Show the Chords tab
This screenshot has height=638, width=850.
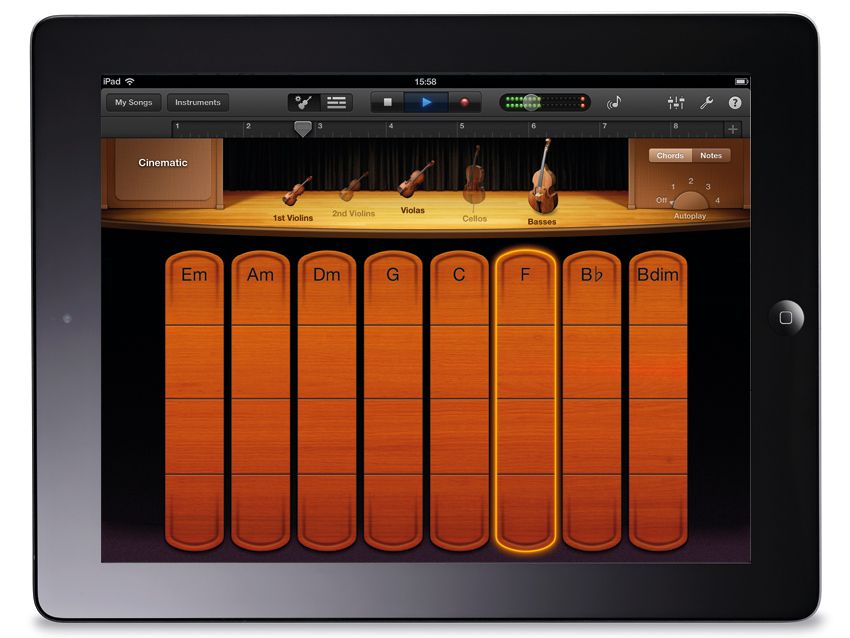coord(669,155)
